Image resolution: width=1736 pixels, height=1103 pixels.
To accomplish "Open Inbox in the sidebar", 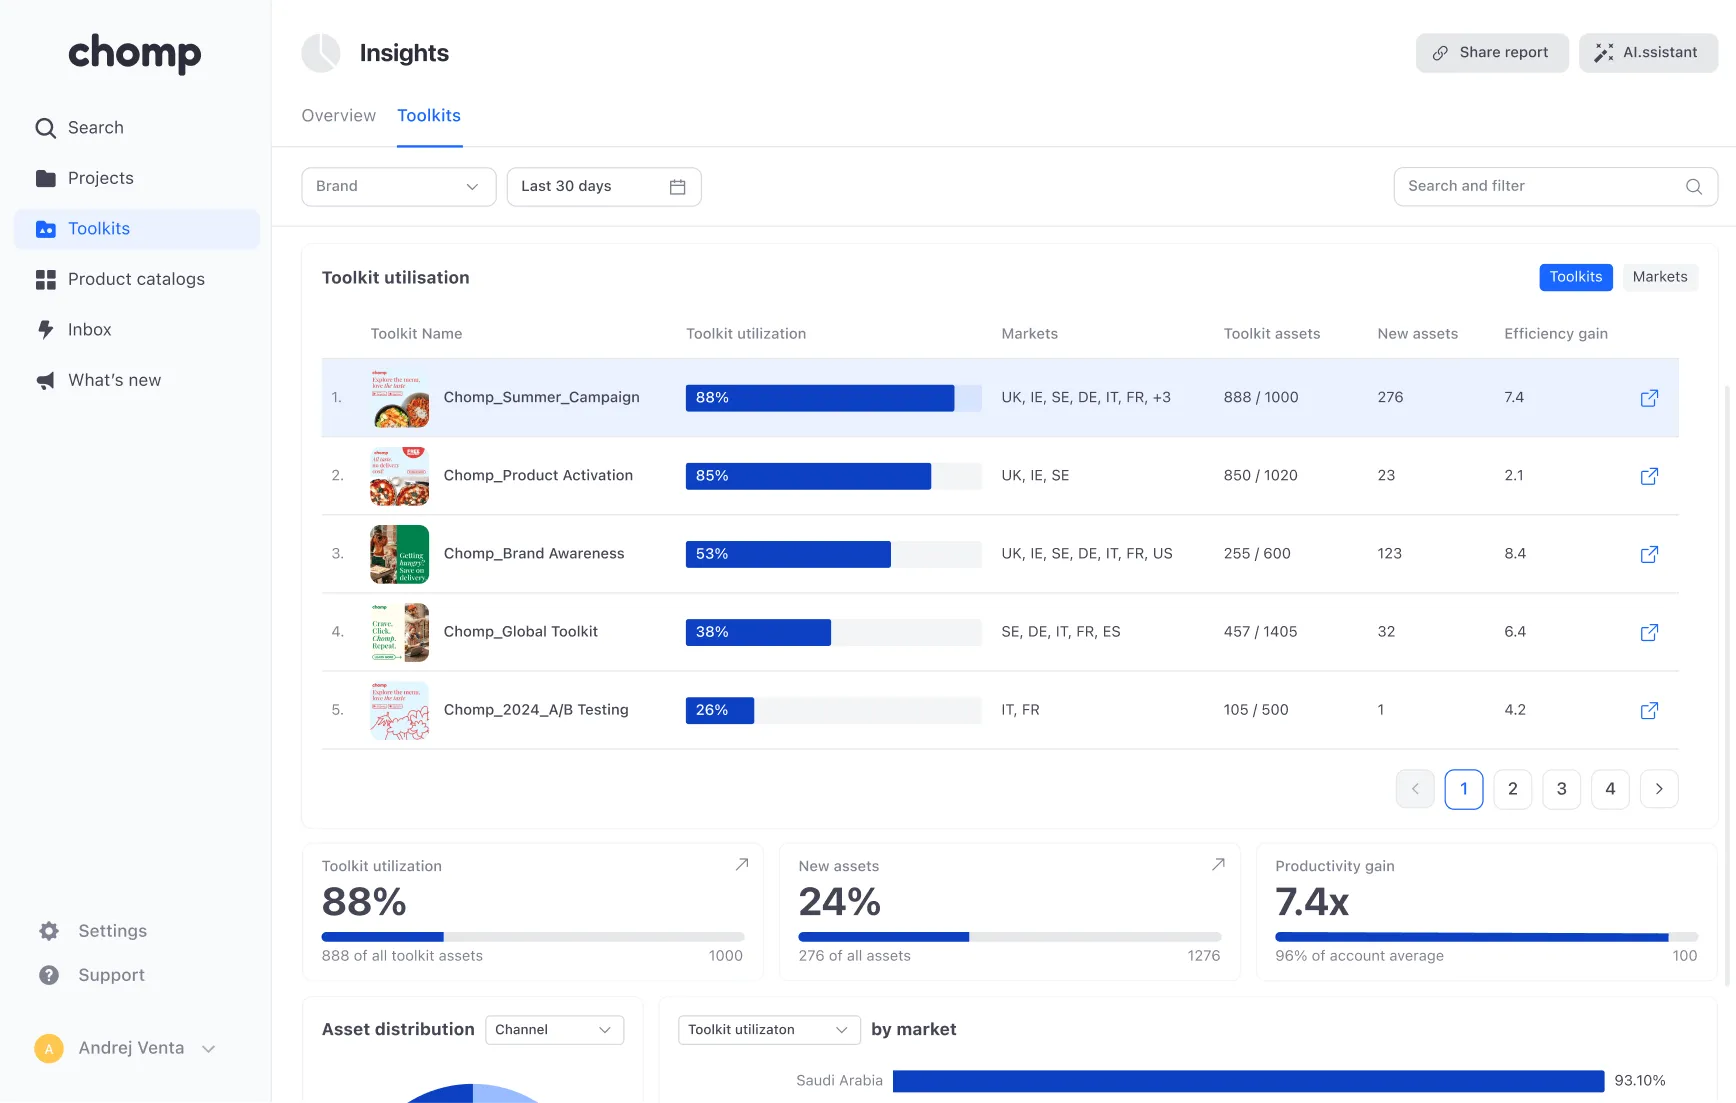I will click(x=73, y=330).
